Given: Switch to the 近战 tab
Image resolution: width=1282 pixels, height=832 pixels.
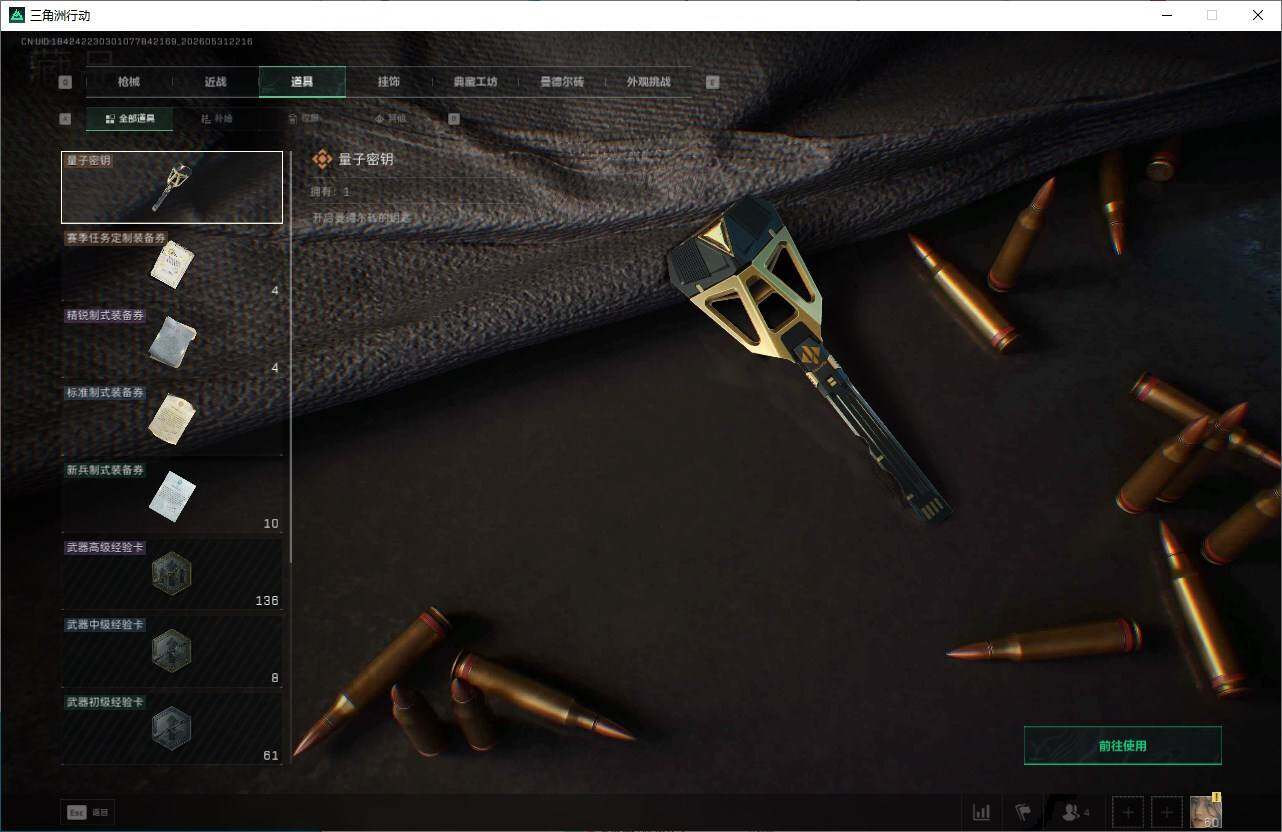Looking at the screenshot, I should (215, 82).
